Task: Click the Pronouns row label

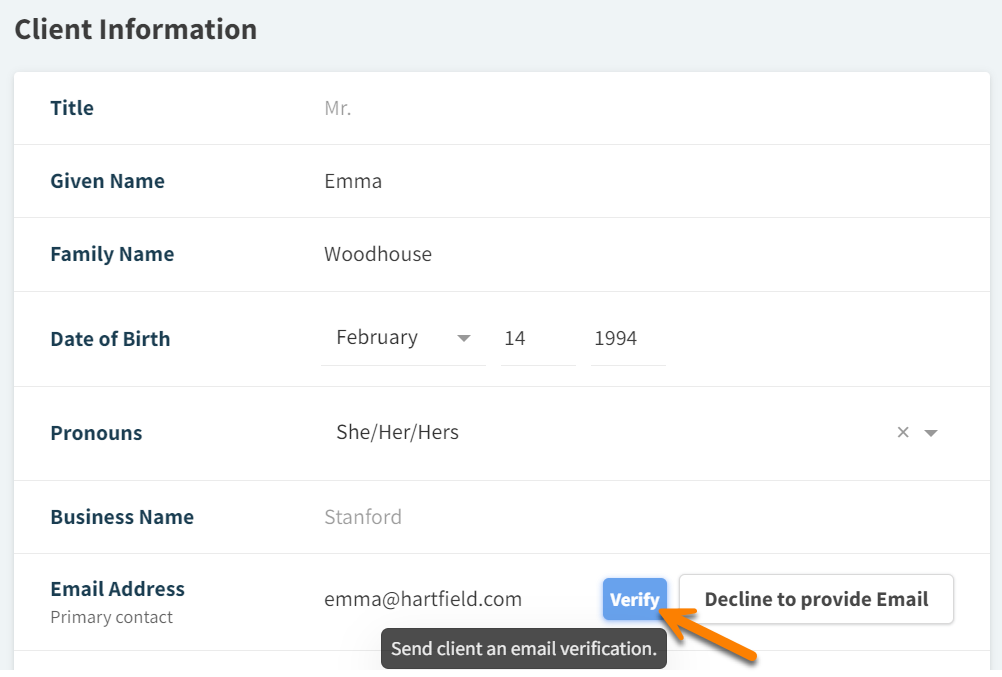Action: [x=96, y=432]
